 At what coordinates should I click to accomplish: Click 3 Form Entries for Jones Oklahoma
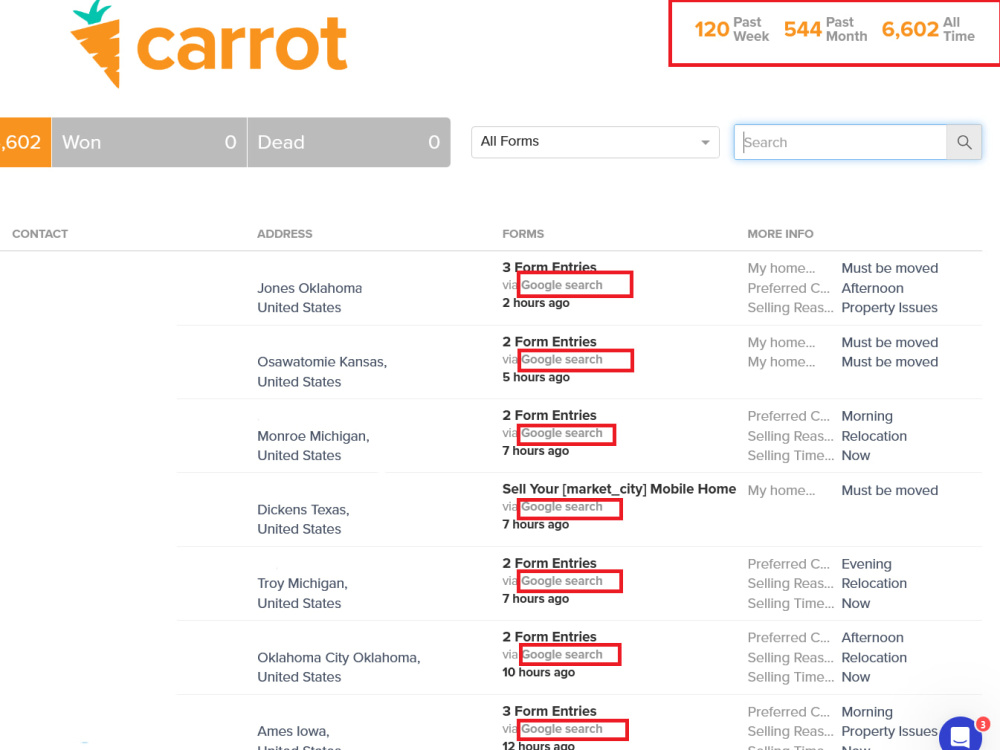549,267
